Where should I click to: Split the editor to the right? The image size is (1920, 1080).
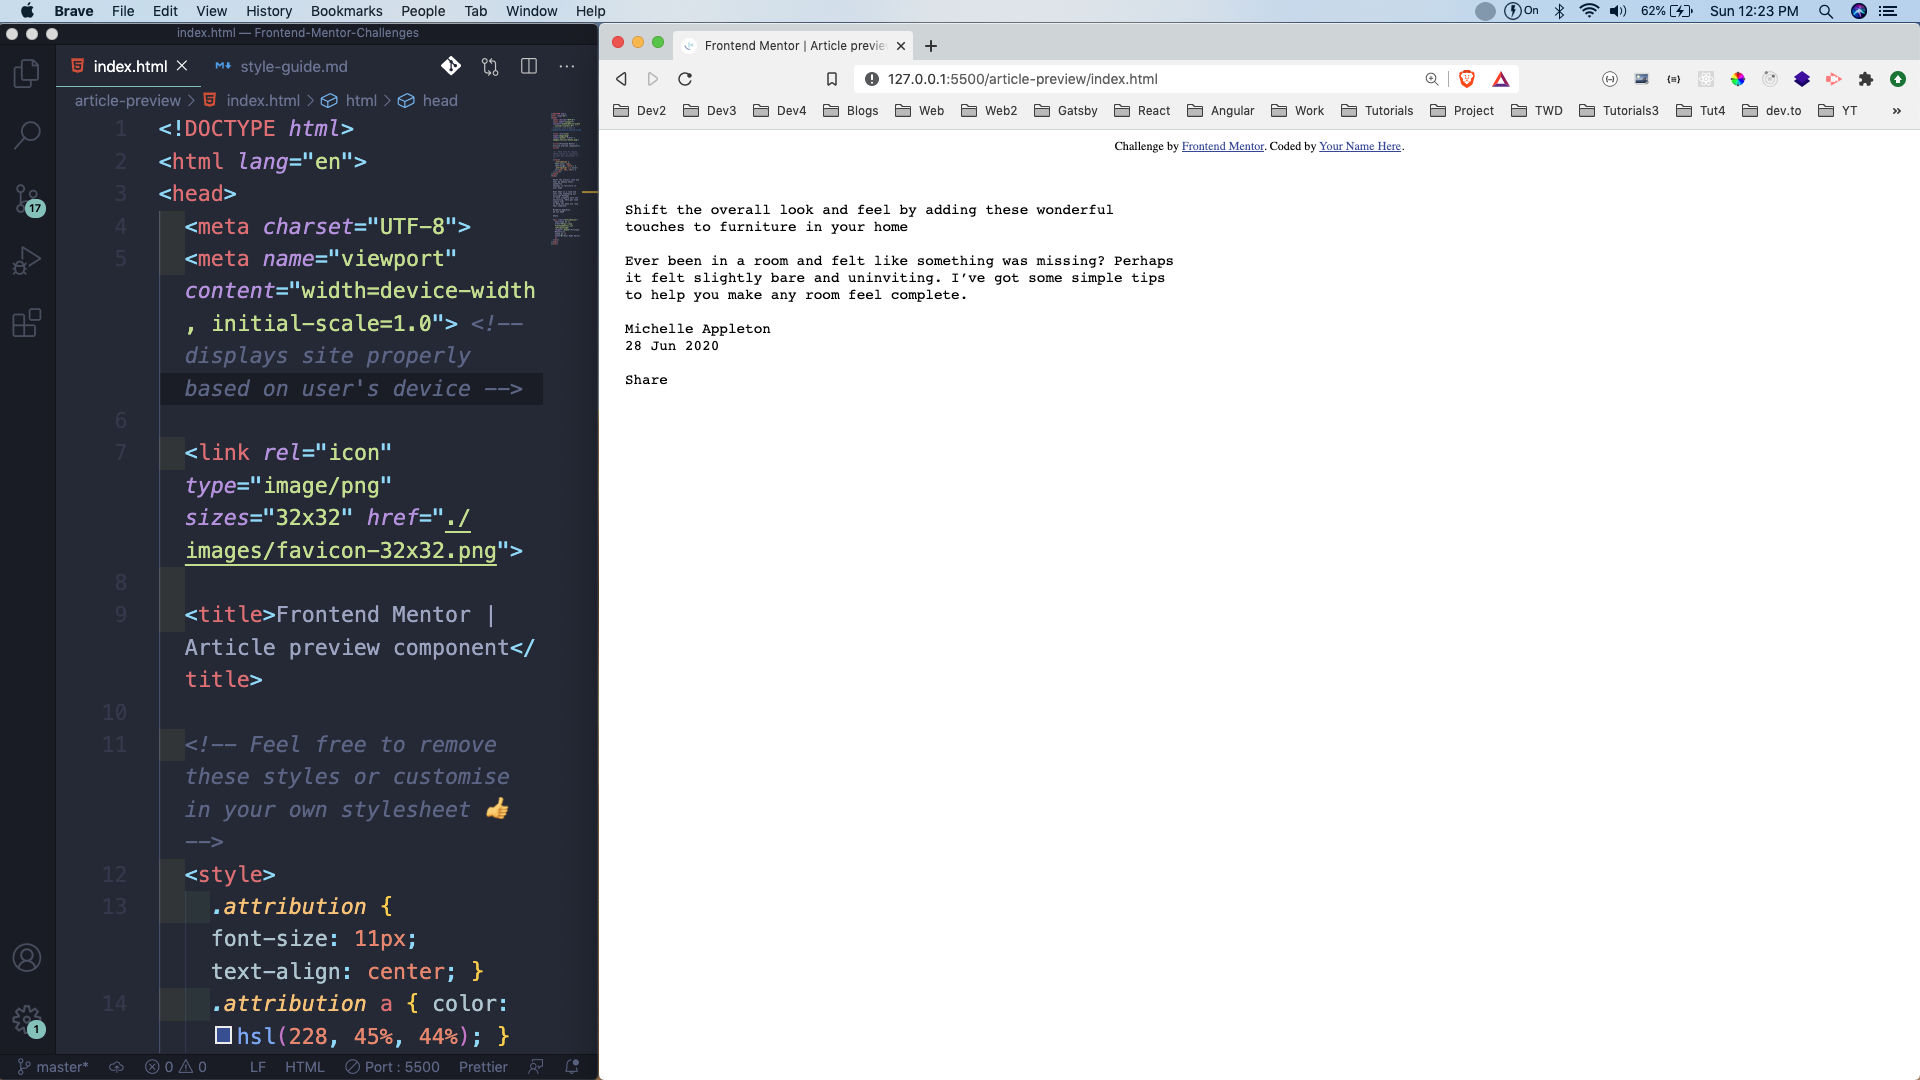click(529, 66)
